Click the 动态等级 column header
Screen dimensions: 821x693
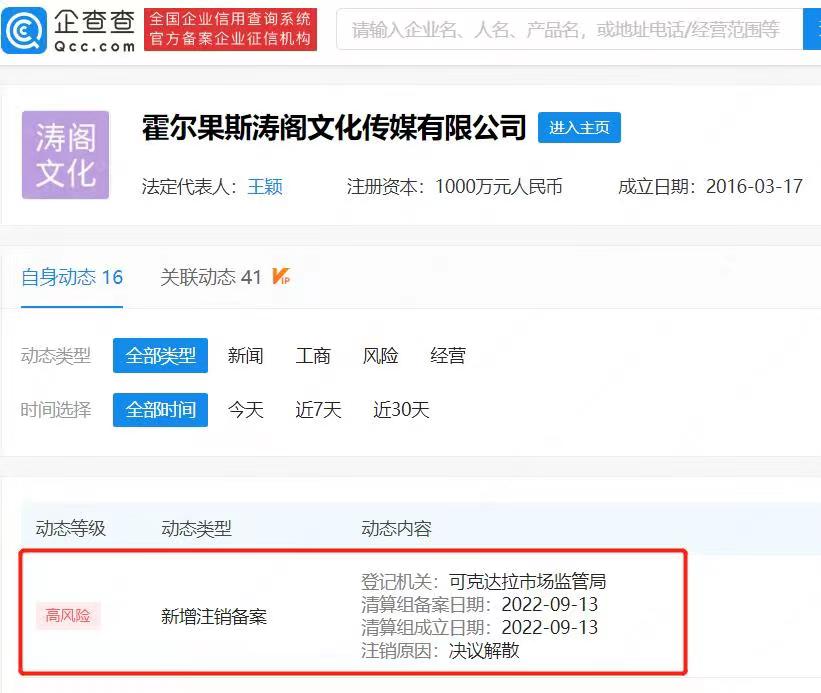(71, 529)
